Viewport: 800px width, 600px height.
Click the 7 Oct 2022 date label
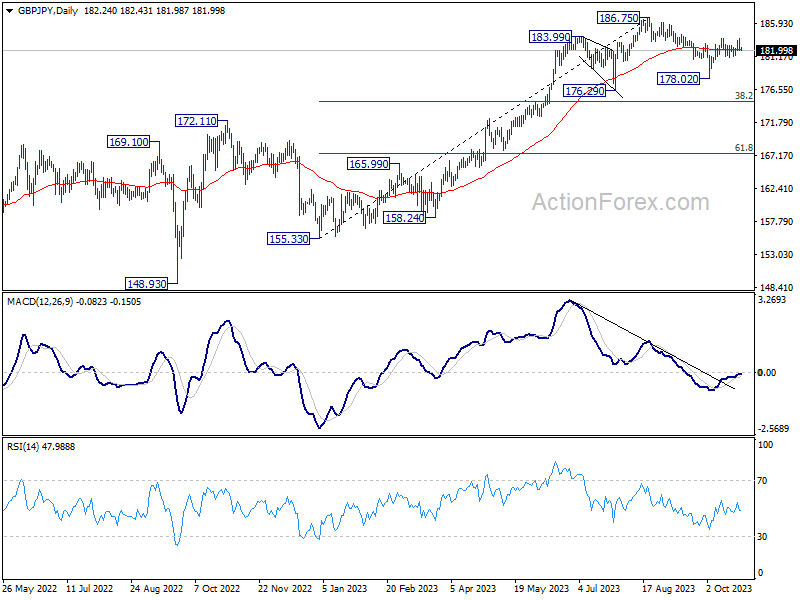point(217,588)
